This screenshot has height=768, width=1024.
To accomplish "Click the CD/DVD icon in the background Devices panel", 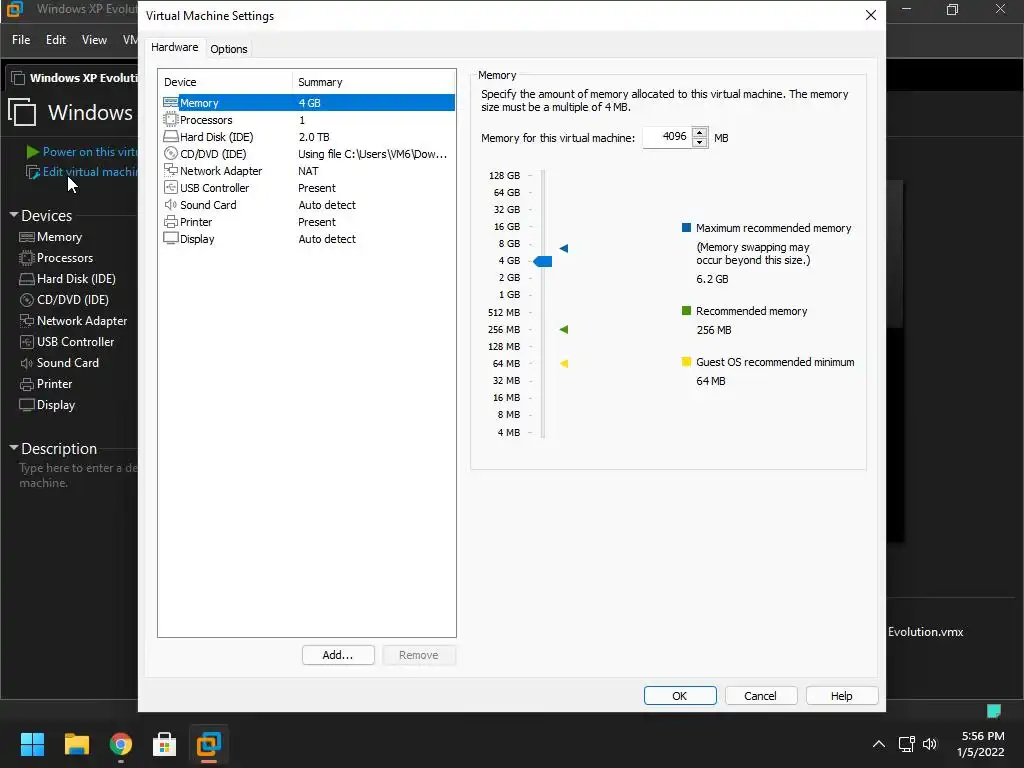I will coord(27,300).
